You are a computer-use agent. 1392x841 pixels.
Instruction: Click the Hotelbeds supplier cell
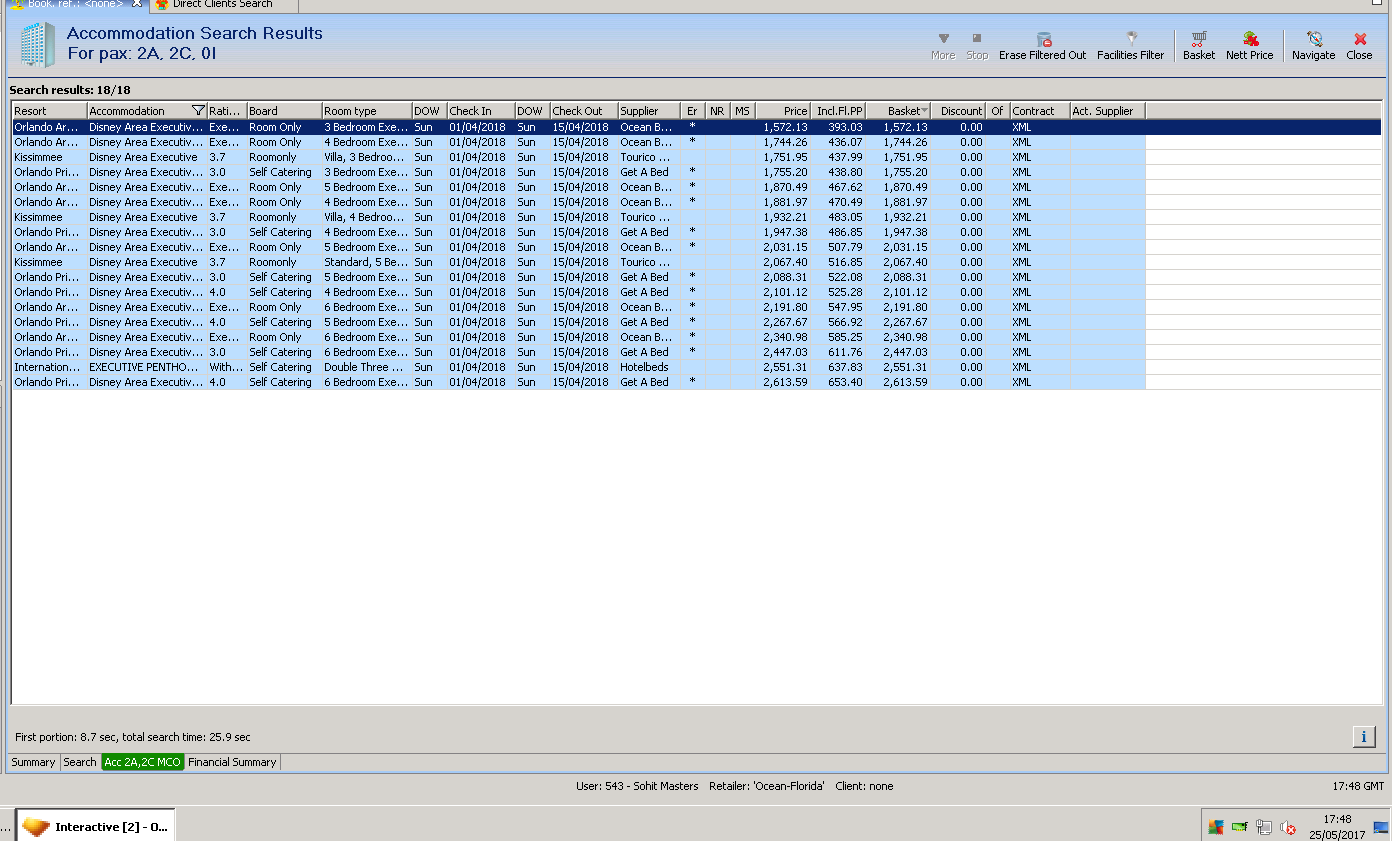(x=649, y=367)
